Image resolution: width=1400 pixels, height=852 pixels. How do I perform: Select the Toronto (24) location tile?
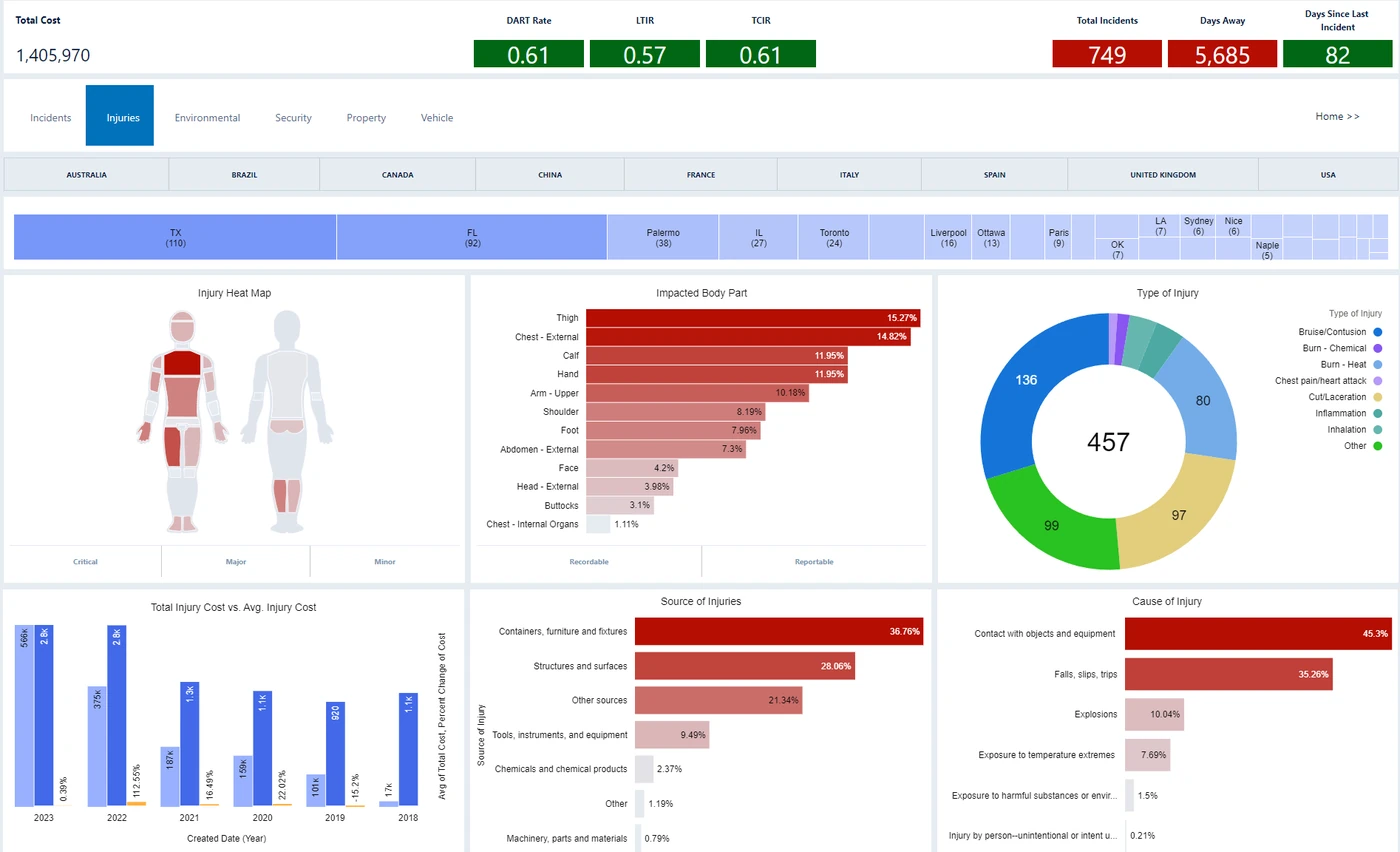[x=834, y=237]
